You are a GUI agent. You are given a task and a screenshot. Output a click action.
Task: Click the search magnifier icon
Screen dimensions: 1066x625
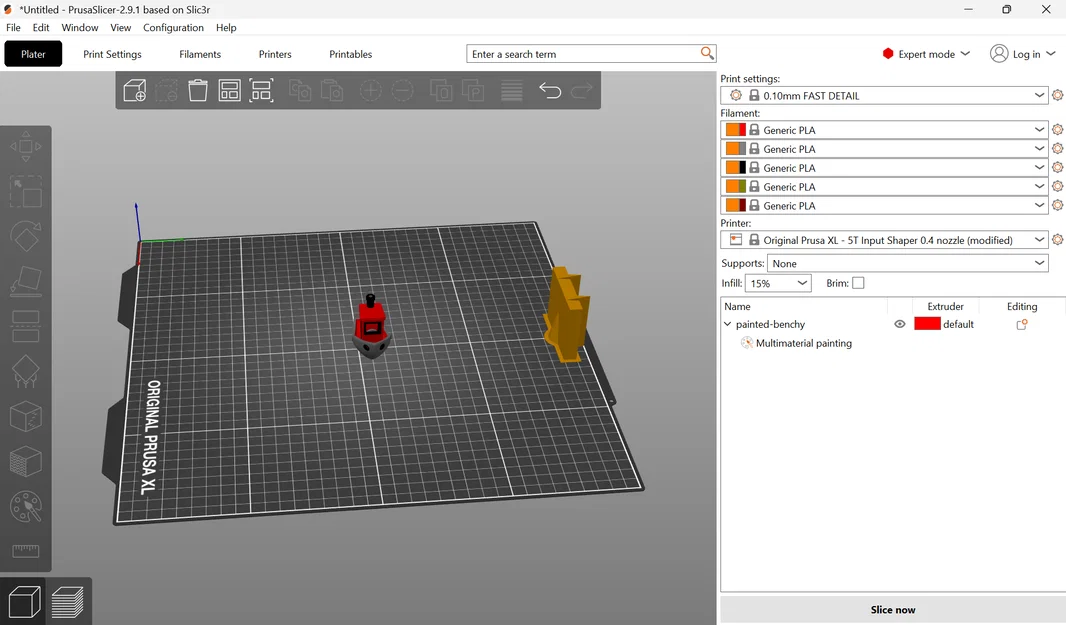[x=707, y=53]
